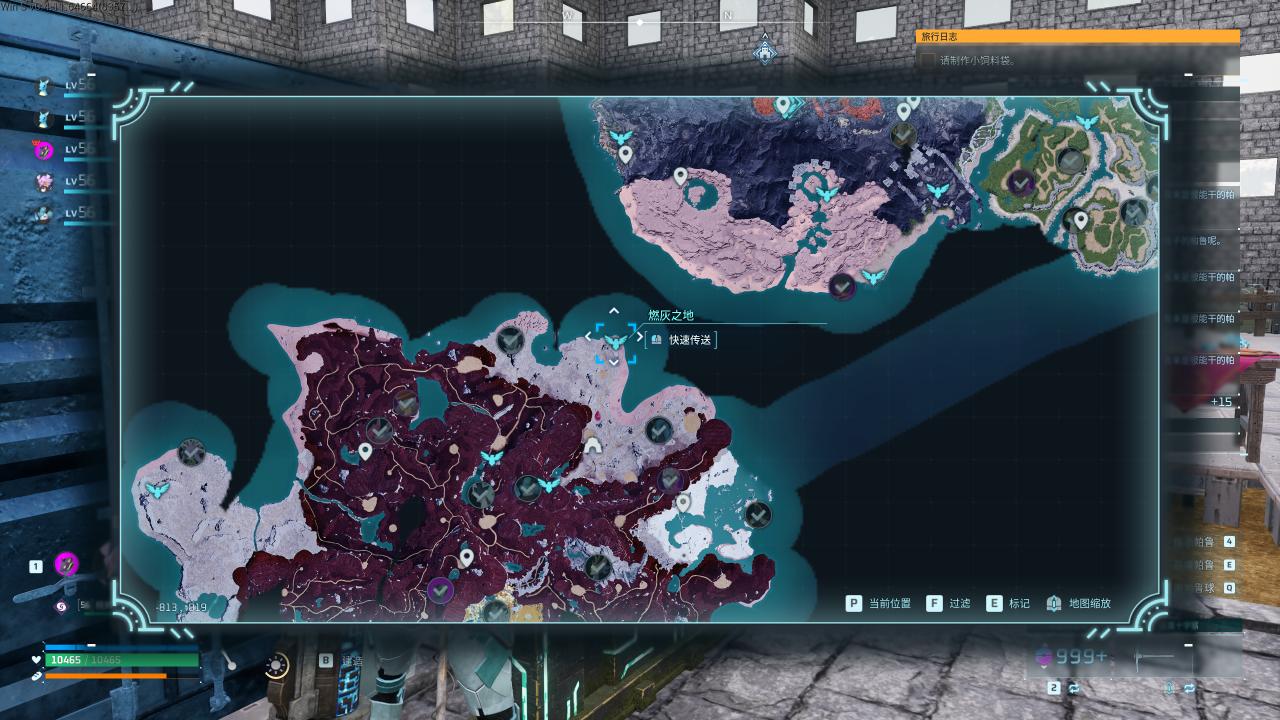Click the 燃灰之地 location name label

click(670, 315)
